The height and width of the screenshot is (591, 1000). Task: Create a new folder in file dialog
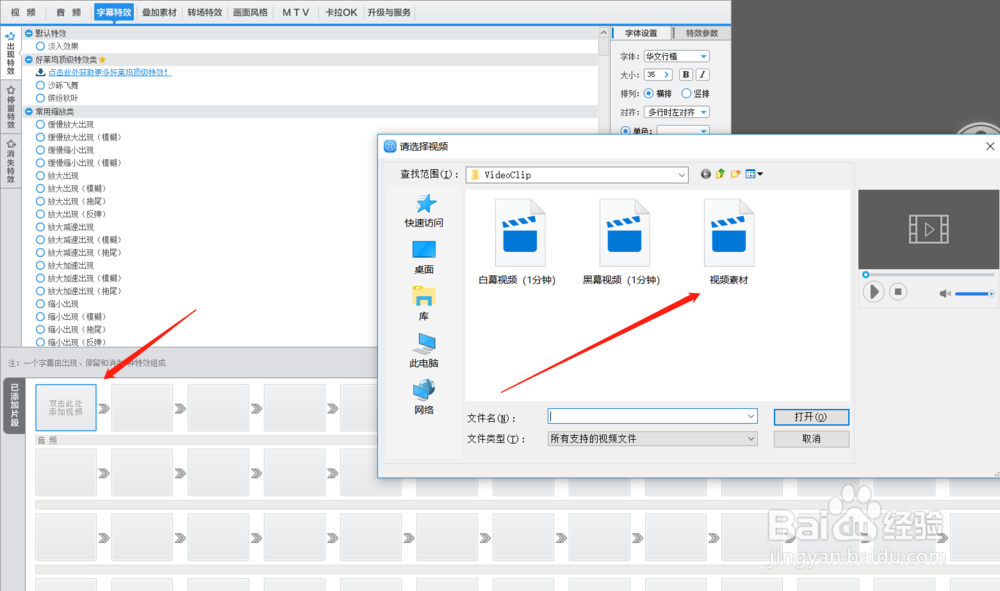coord(735,174)
